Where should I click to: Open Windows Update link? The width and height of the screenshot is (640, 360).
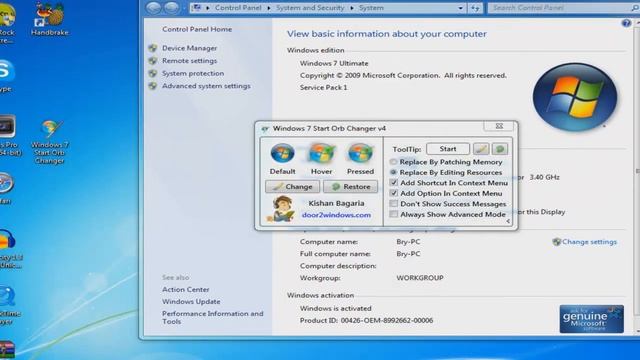(x=191, y=302)
